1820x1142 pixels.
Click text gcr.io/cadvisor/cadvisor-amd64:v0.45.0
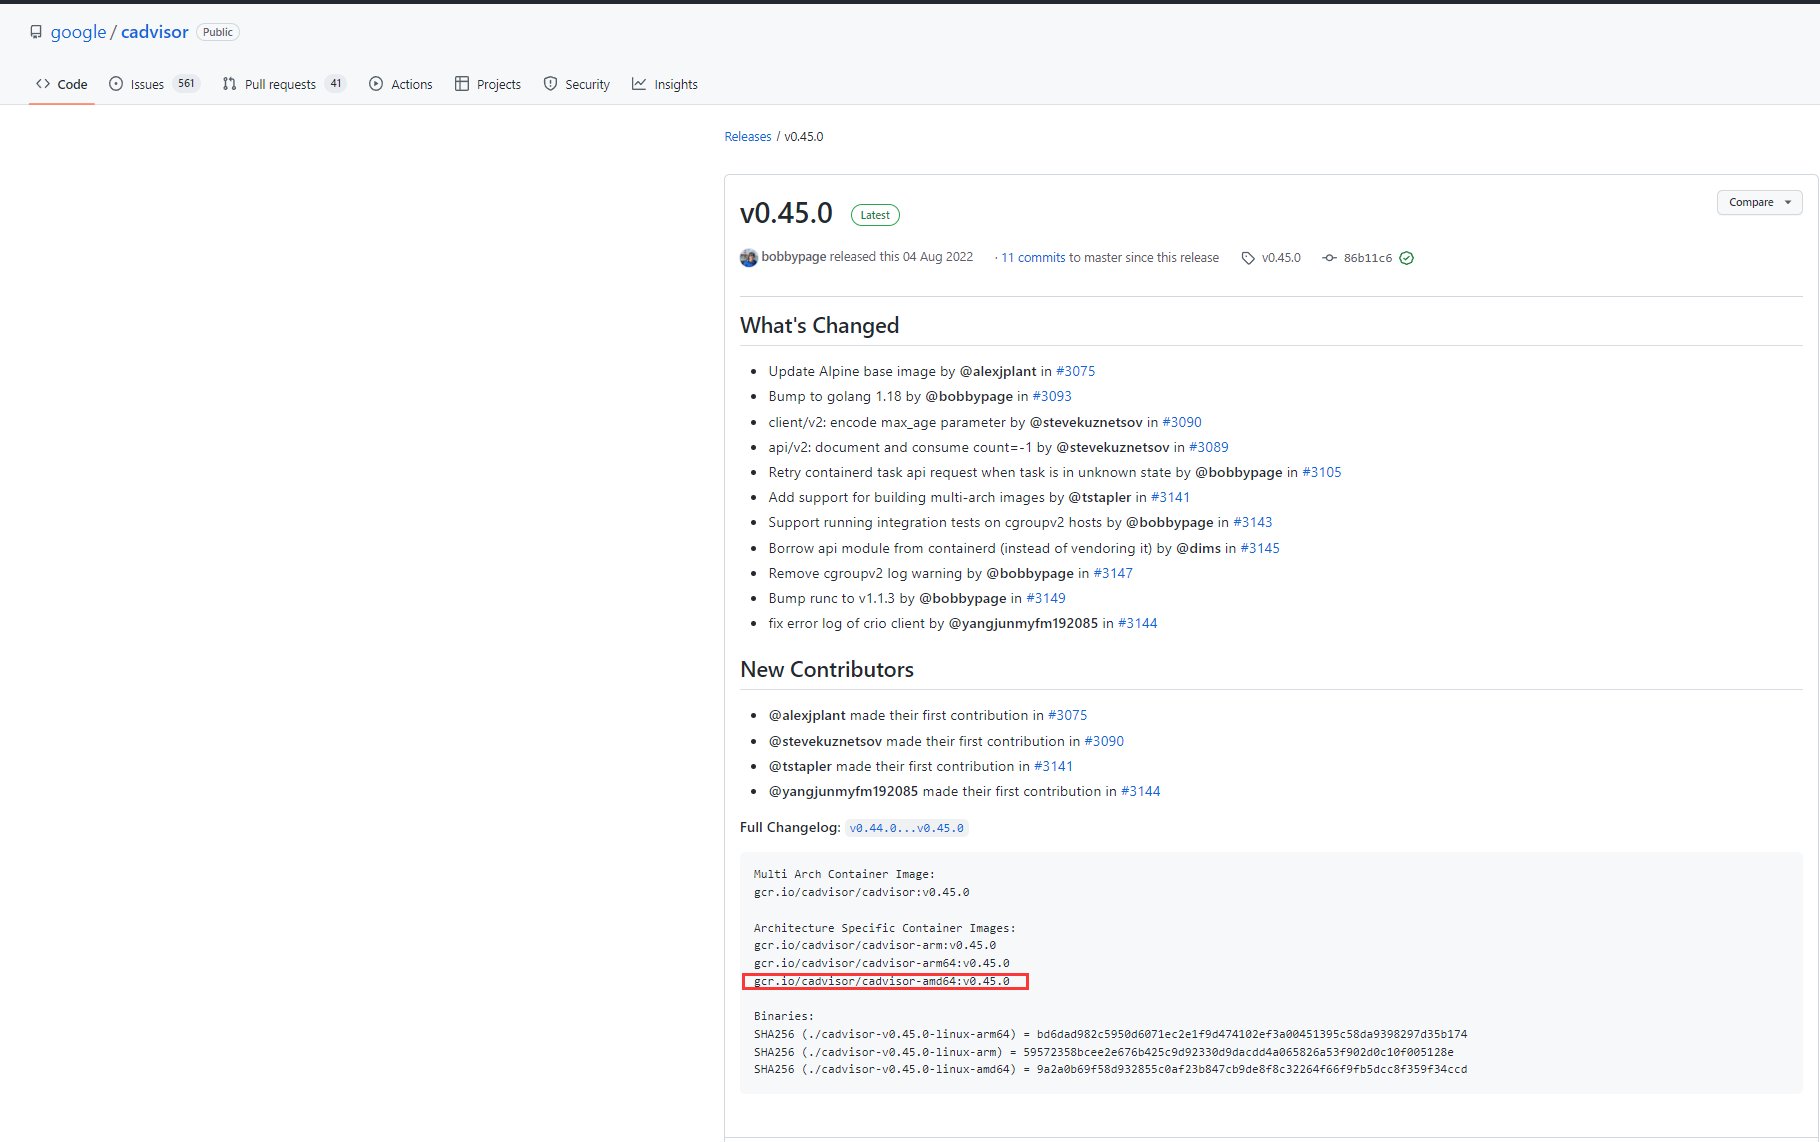pyautogui.click(x=882, y=981)
